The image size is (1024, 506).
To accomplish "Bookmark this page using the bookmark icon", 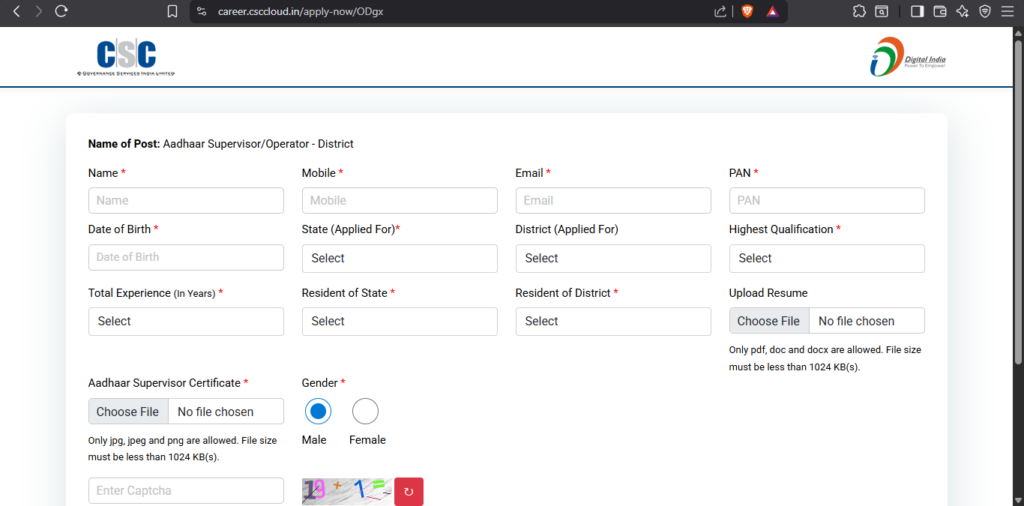I will point(172,11).
